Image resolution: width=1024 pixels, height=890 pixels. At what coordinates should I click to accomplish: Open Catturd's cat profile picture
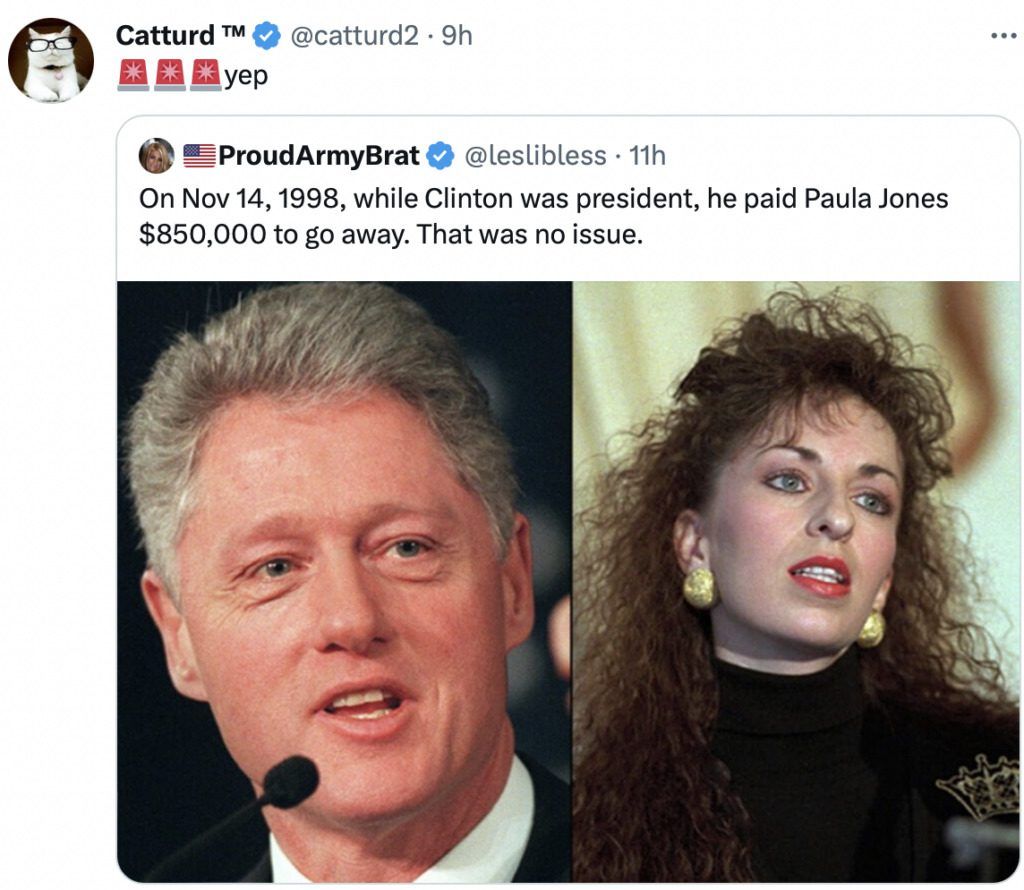pos(50,60)
